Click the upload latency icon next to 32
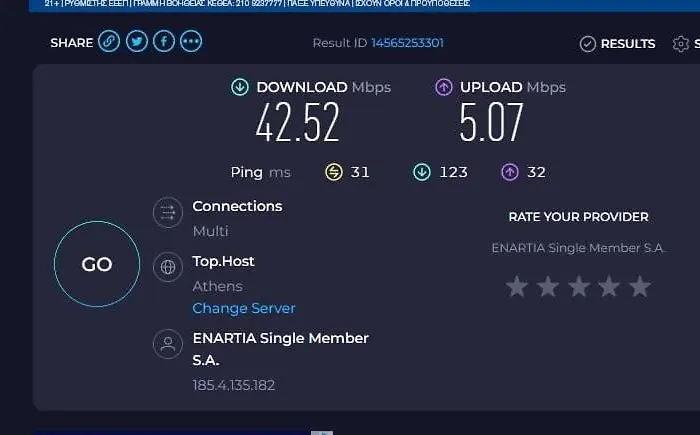The width and height of the screenshot is (700, 435). tap(510, 172)
